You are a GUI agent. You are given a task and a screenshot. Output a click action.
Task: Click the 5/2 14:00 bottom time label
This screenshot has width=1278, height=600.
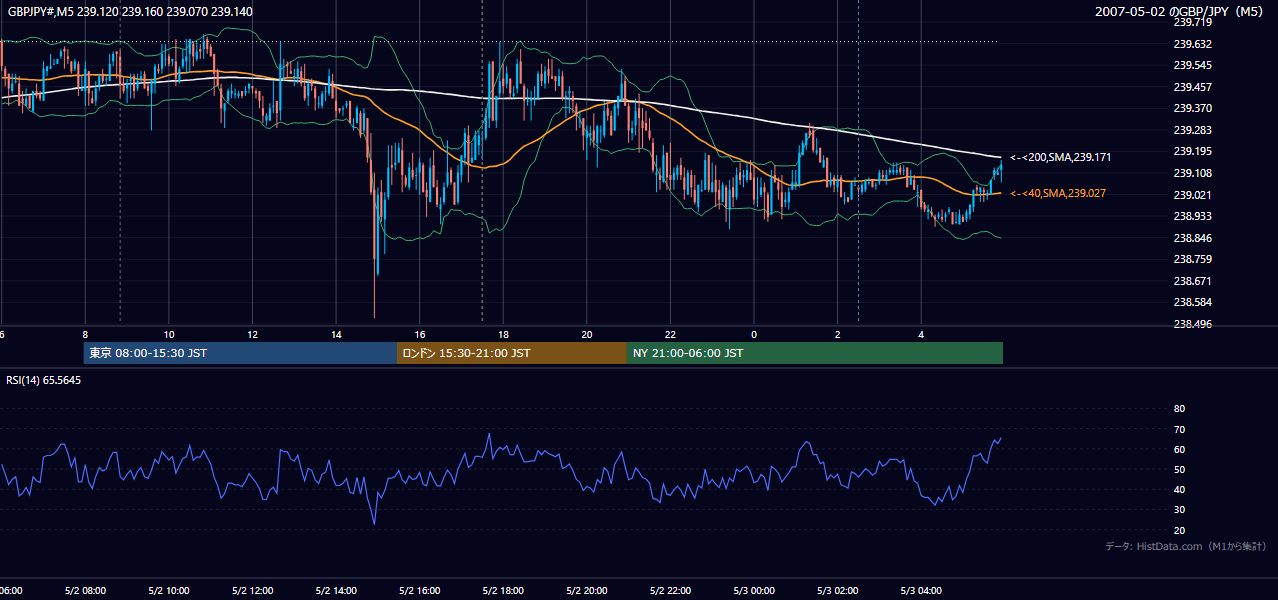coord(336,591)
